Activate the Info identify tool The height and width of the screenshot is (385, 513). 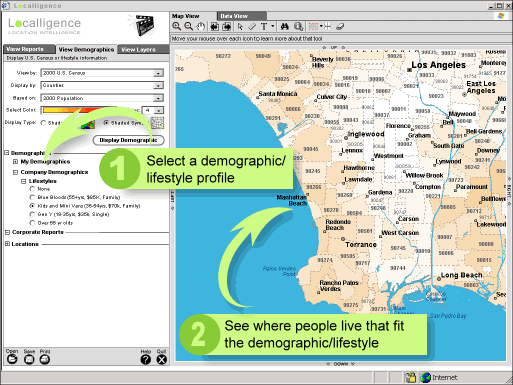click(x=299, y=26)
